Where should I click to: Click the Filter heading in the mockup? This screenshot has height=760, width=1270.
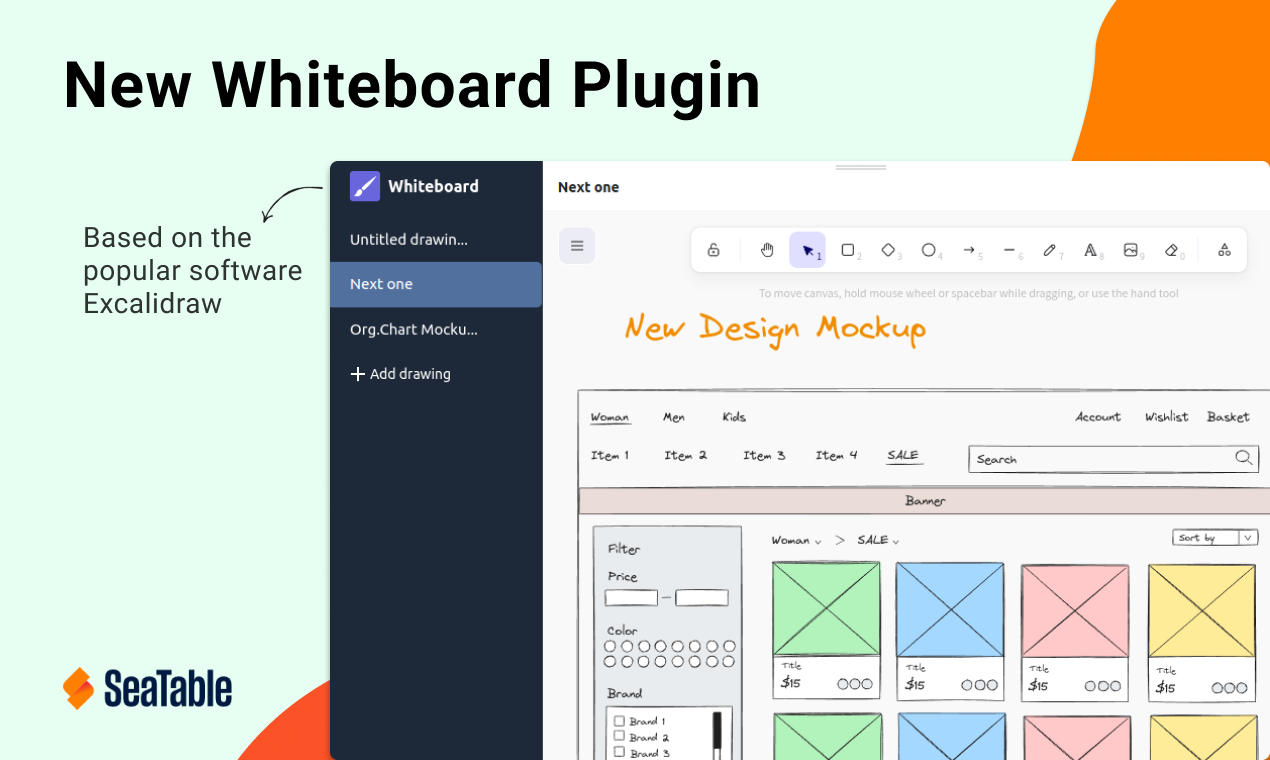[624, 549]
